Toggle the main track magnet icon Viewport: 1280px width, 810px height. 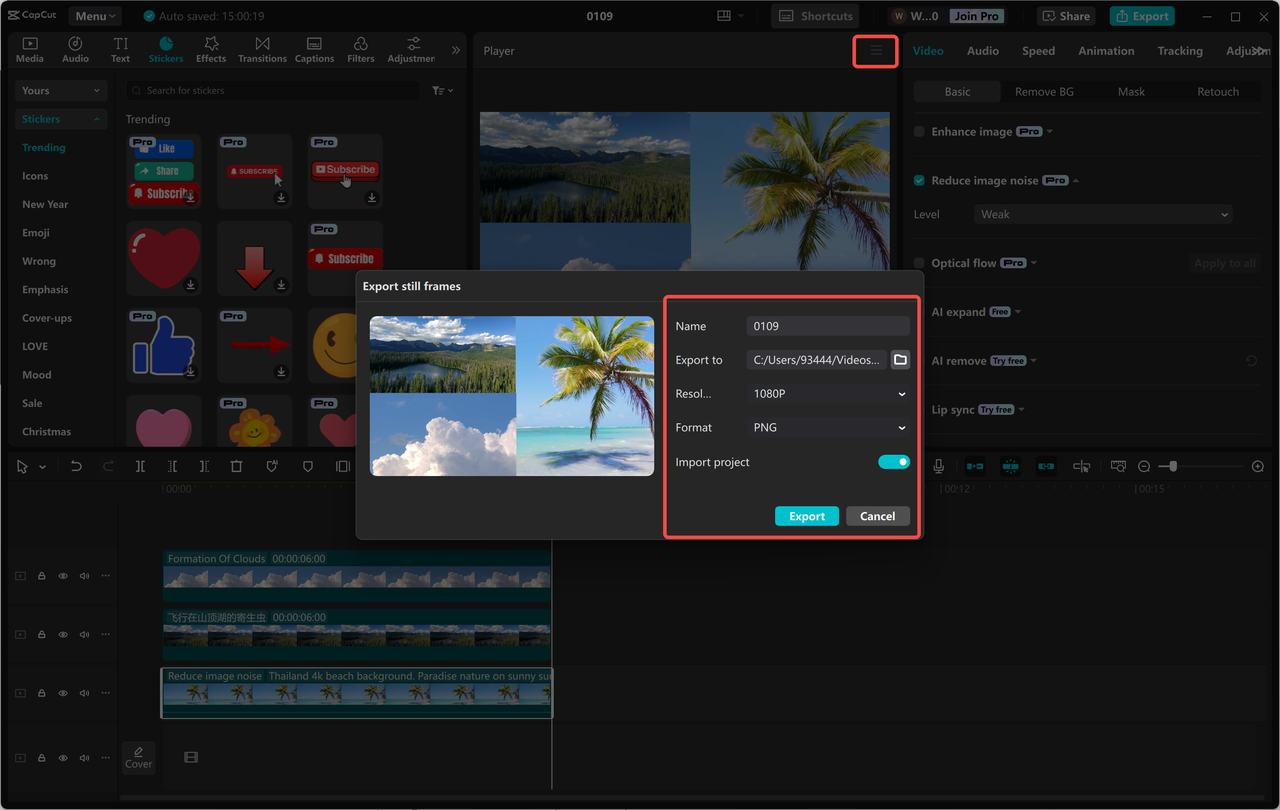coord(974,466)
